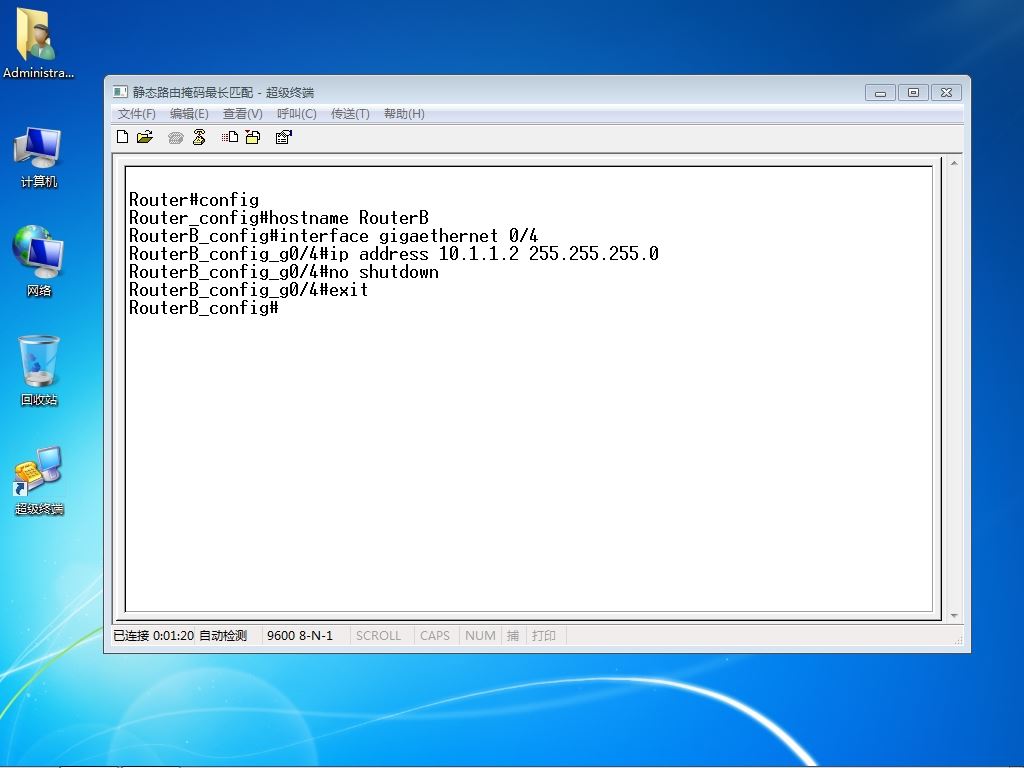
Task: Select the 计算机 desktop icon
Action: click(x=38, y=157)
